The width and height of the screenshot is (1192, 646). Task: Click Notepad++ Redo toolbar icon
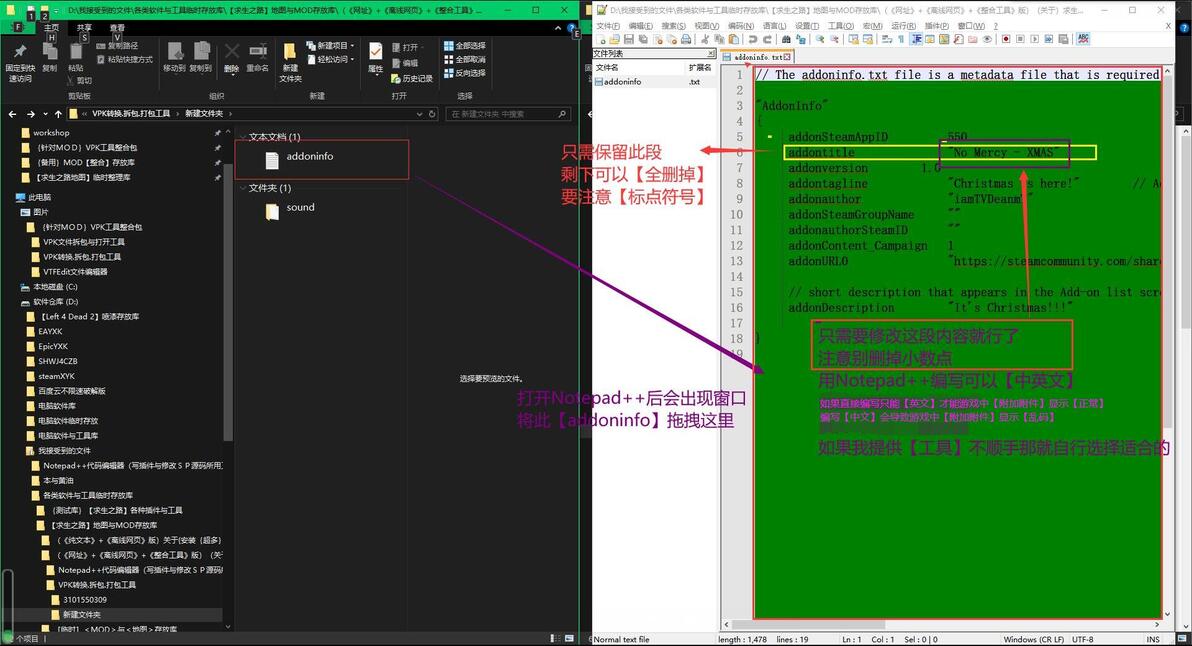pyautogui.click(x=767, y=40)
